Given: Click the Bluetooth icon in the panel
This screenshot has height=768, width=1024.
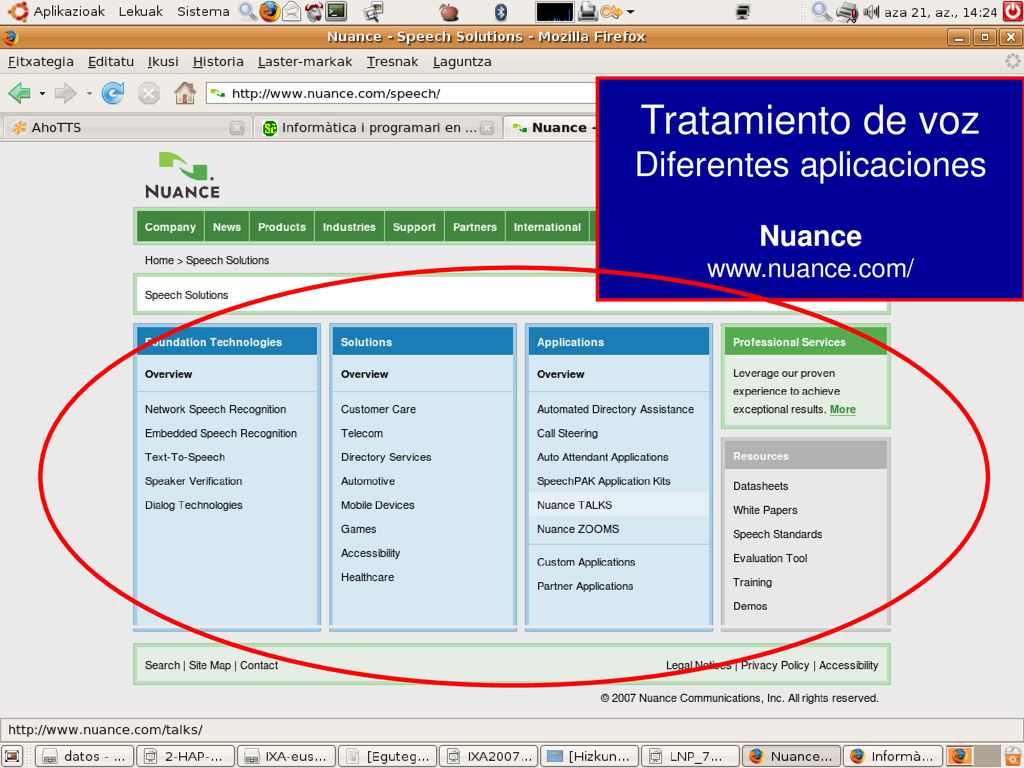Looking at the screenshot, I should [501, 12].
